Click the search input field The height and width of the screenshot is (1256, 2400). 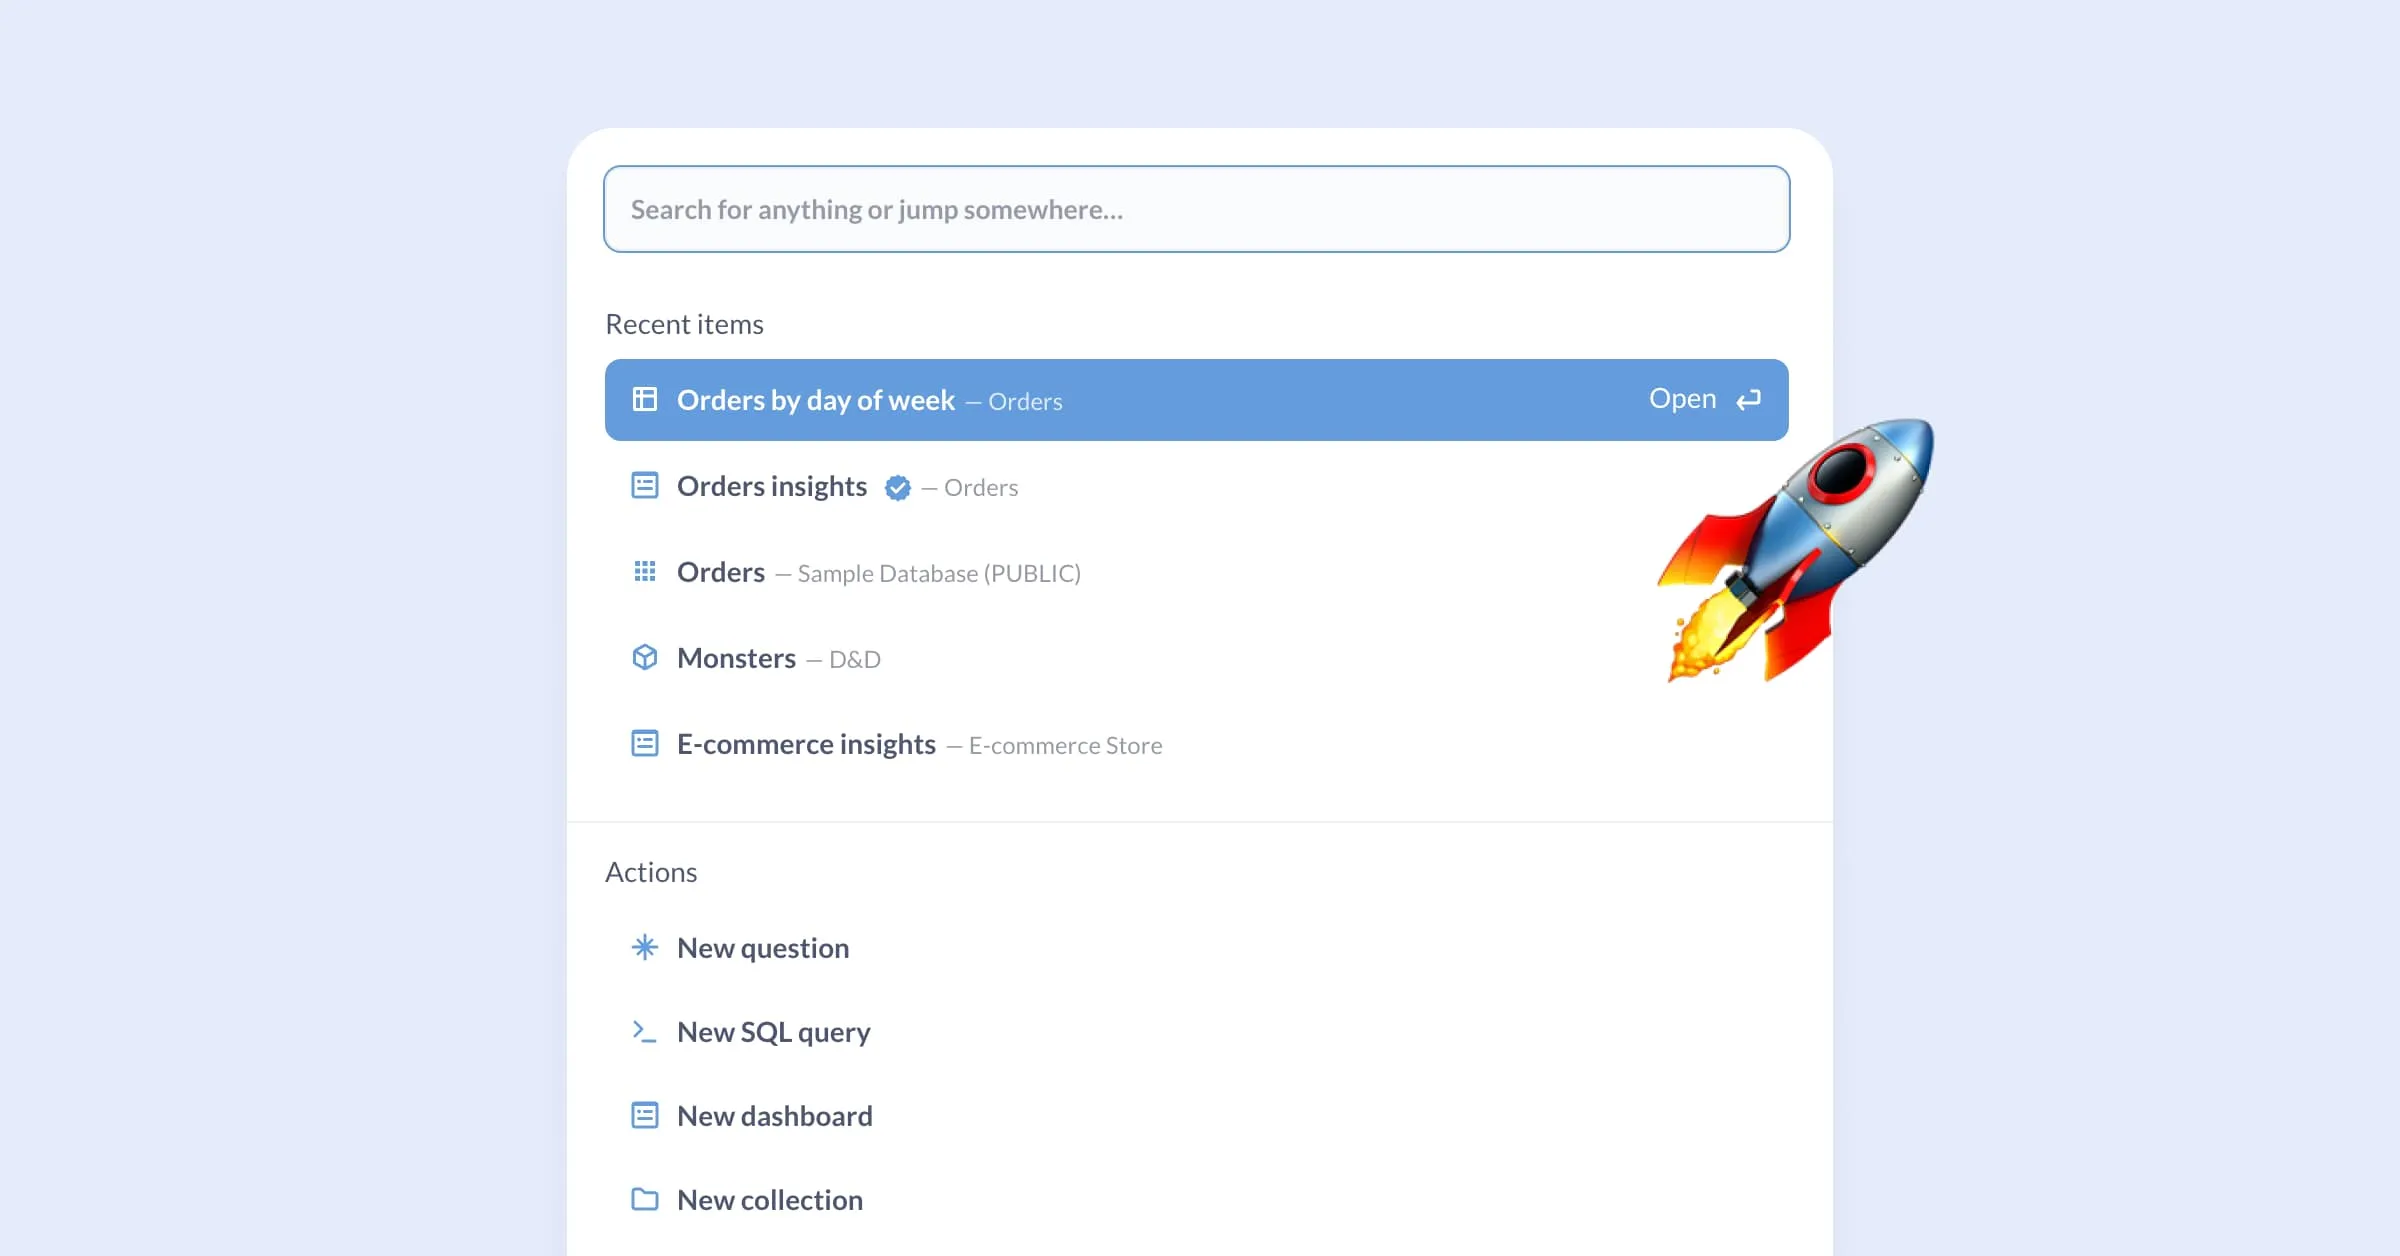(1197, 209)
